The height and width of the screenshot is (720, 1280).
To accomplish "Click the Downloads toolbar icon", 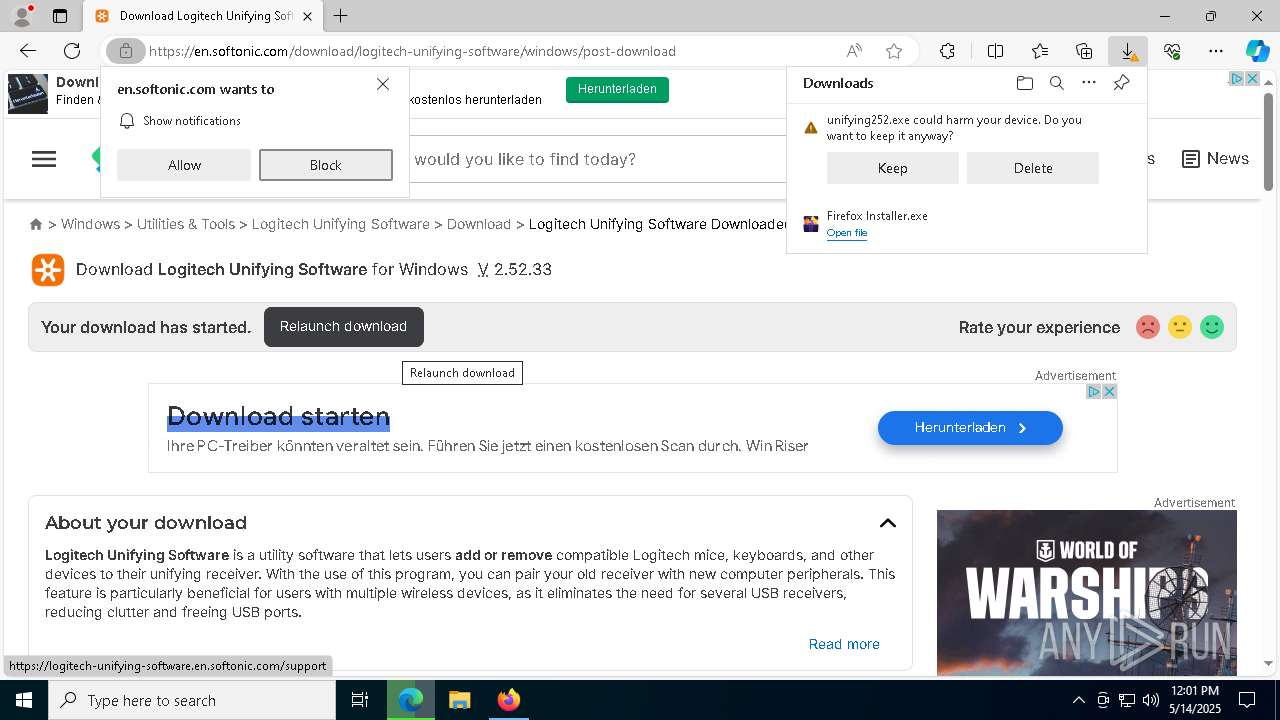I will pyautogui.click(x=1128, y=51).
